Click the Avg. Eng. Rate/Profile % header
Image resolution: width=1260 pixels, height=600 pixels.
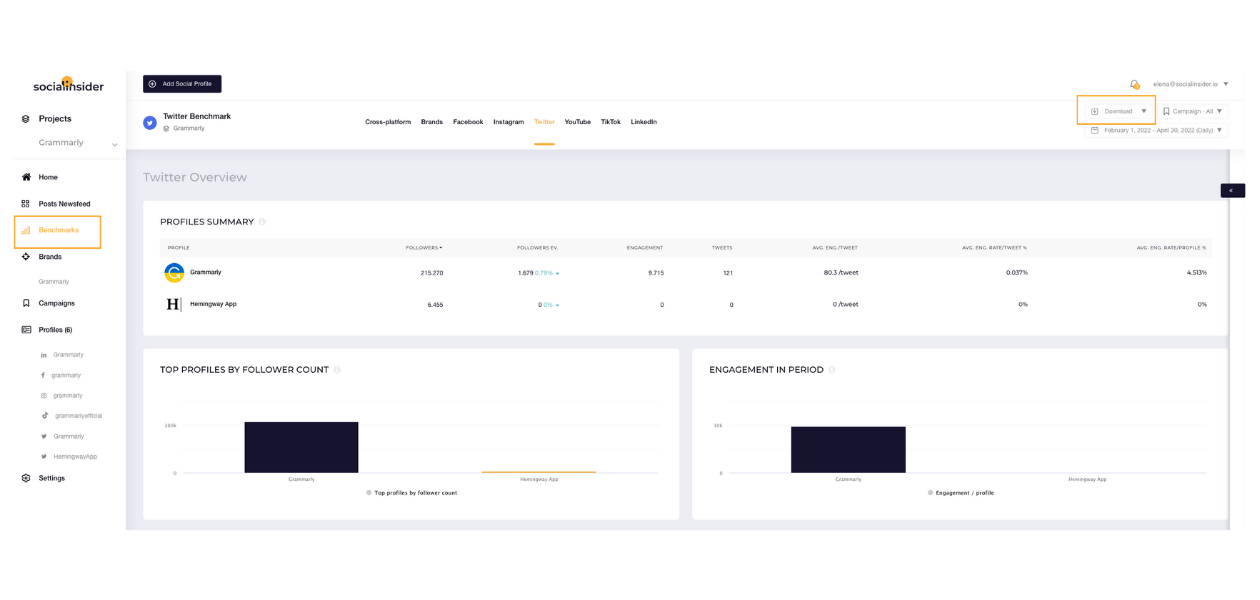point(1171,247)
